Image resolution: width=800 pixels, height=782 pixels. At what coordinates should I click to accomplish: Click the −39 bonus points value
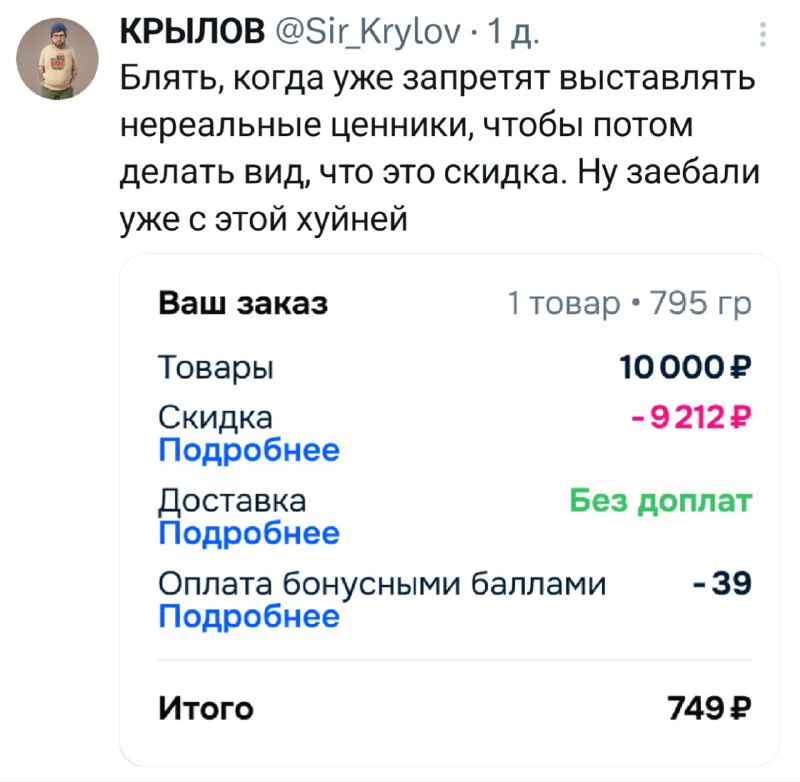pyautogui.click(x=722, y=584)
